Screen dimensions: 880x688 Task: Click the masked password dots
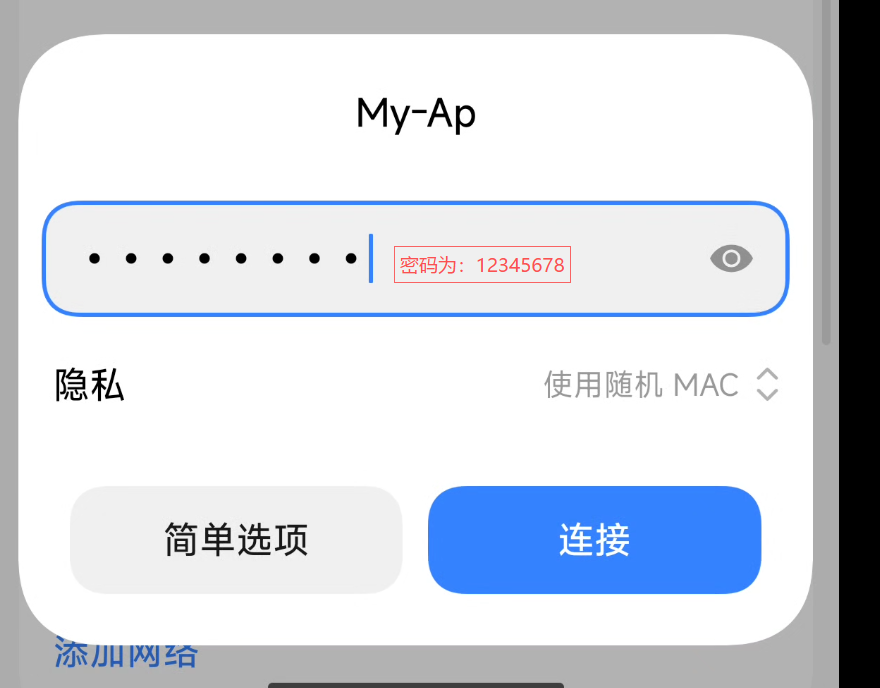tap(223, 259)
